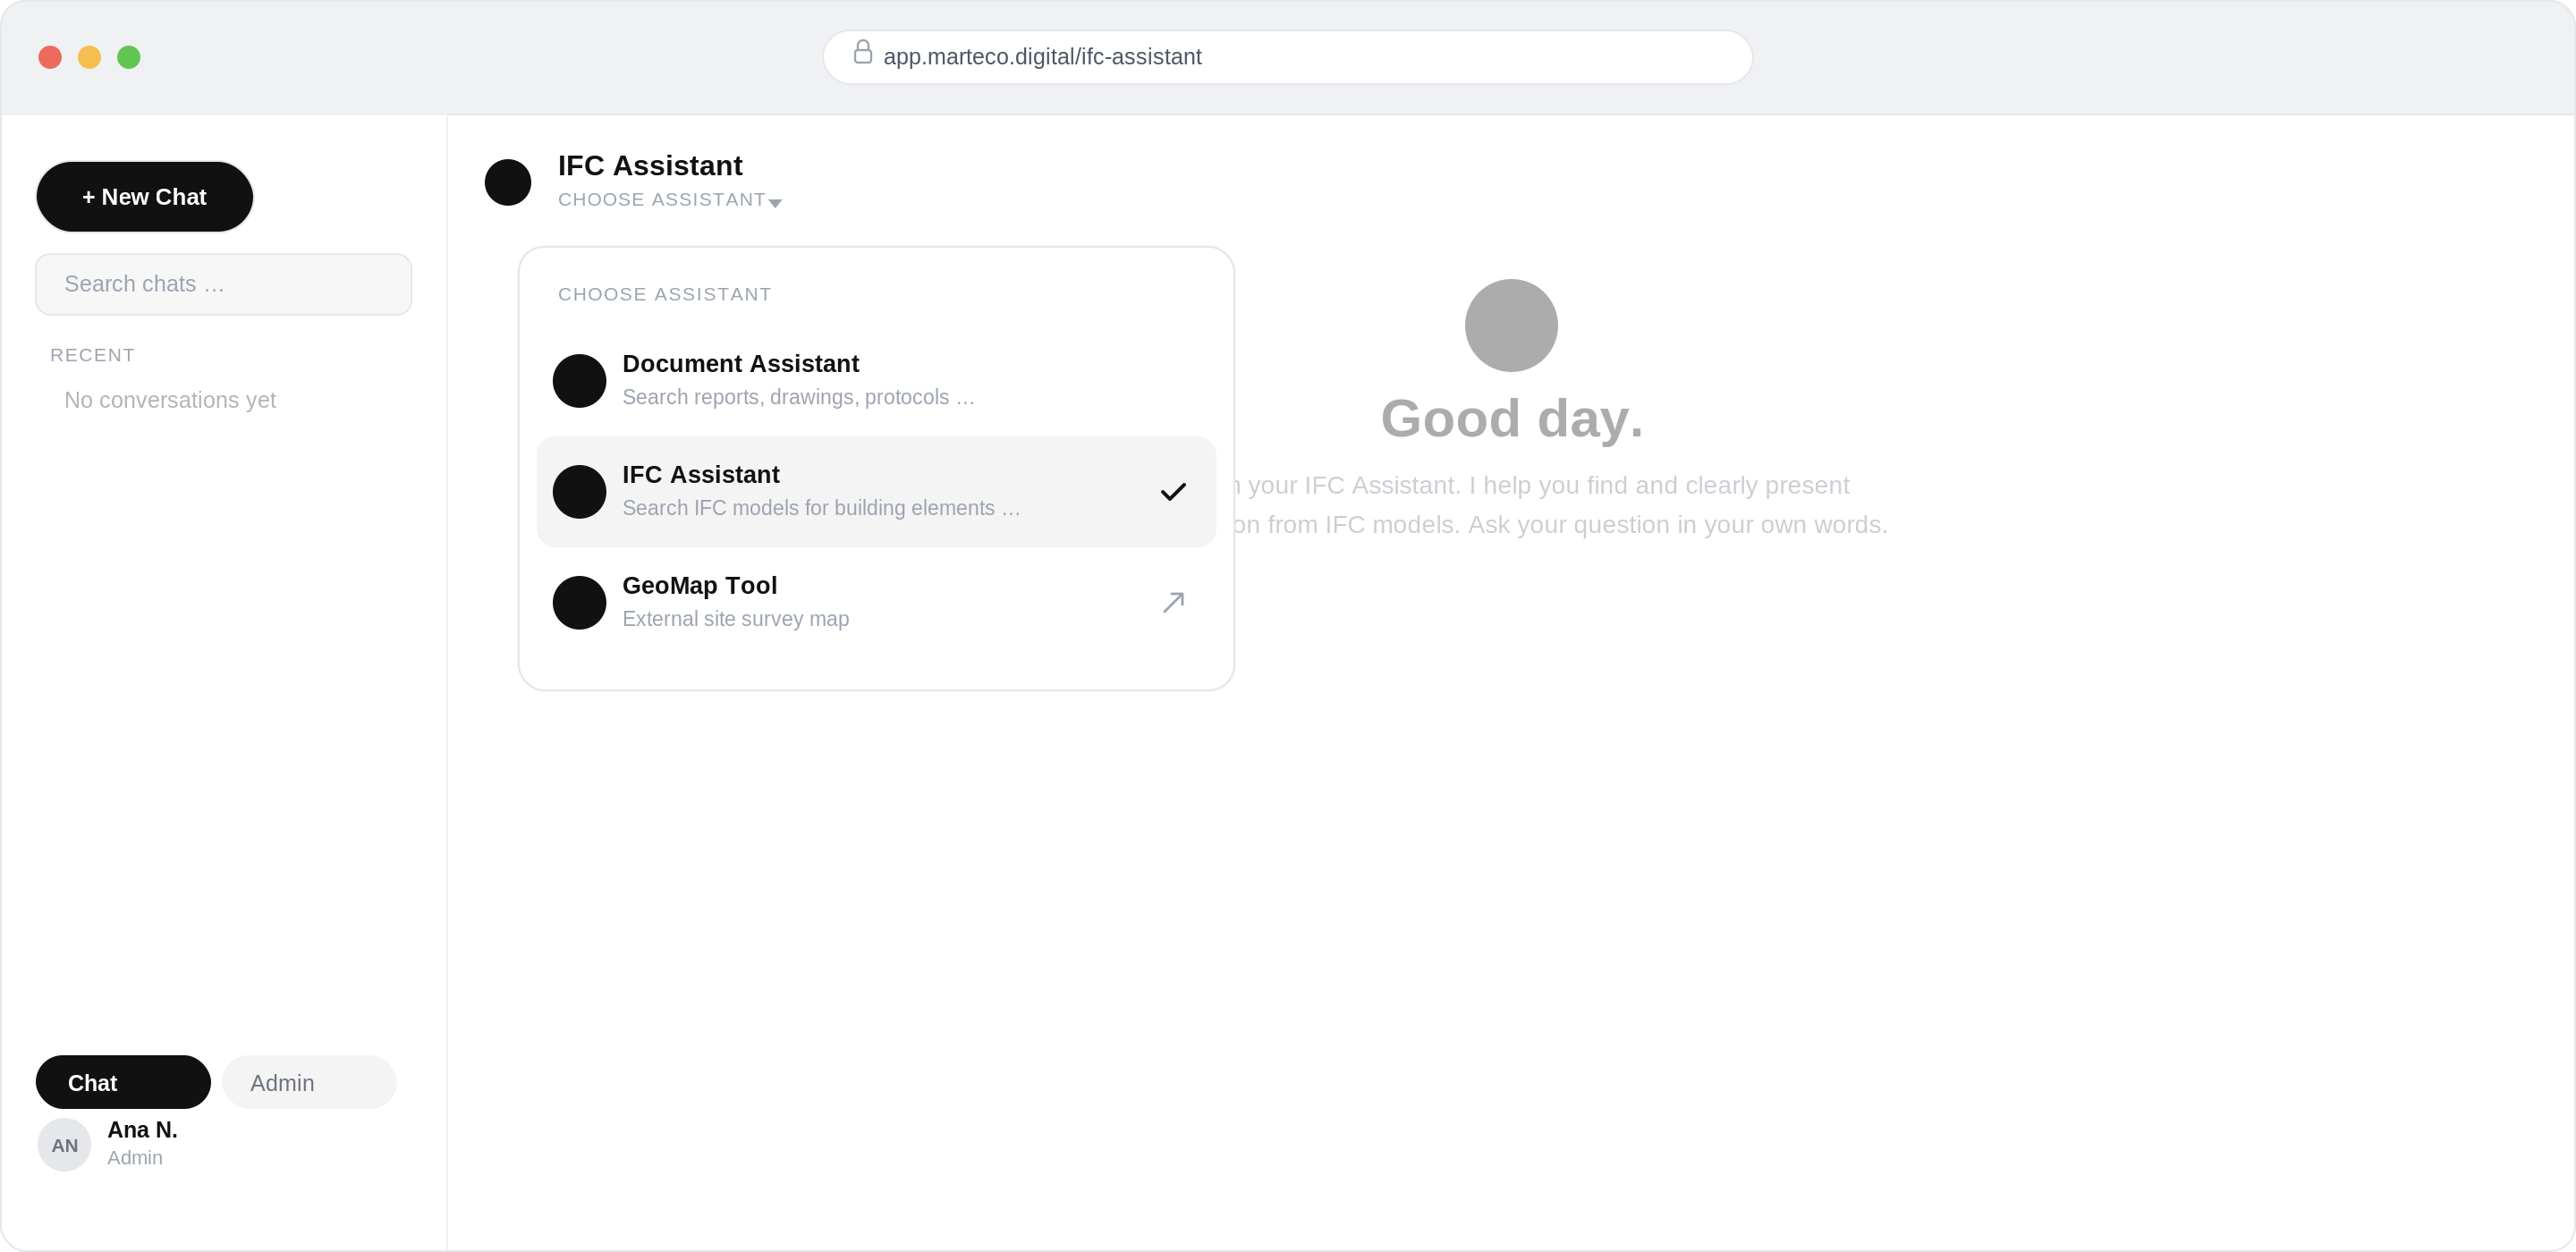Click the Admin role label under Ana N.
The width and height of the screenshot is (2576, 1252).
pos(134,1158)
